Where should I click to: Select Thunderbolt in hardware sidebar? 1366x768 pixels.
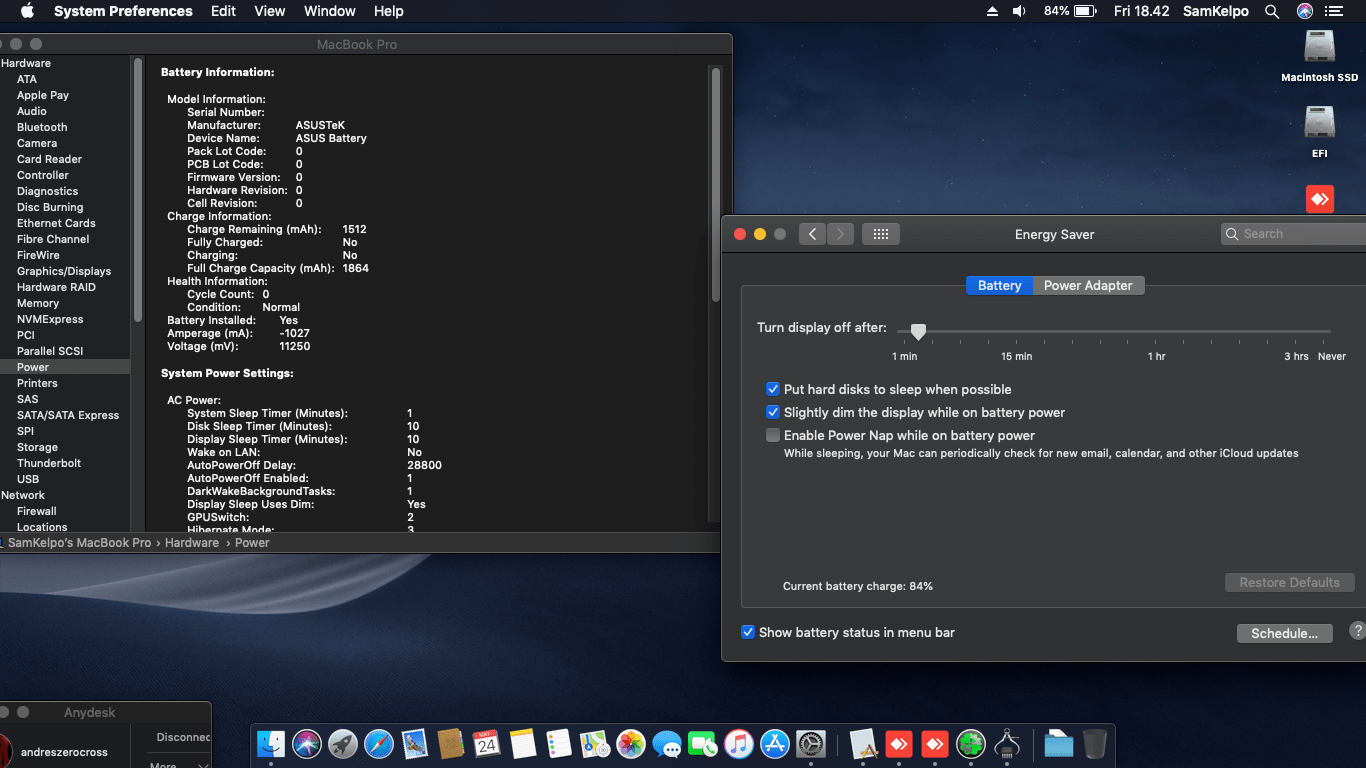(49, 463)
